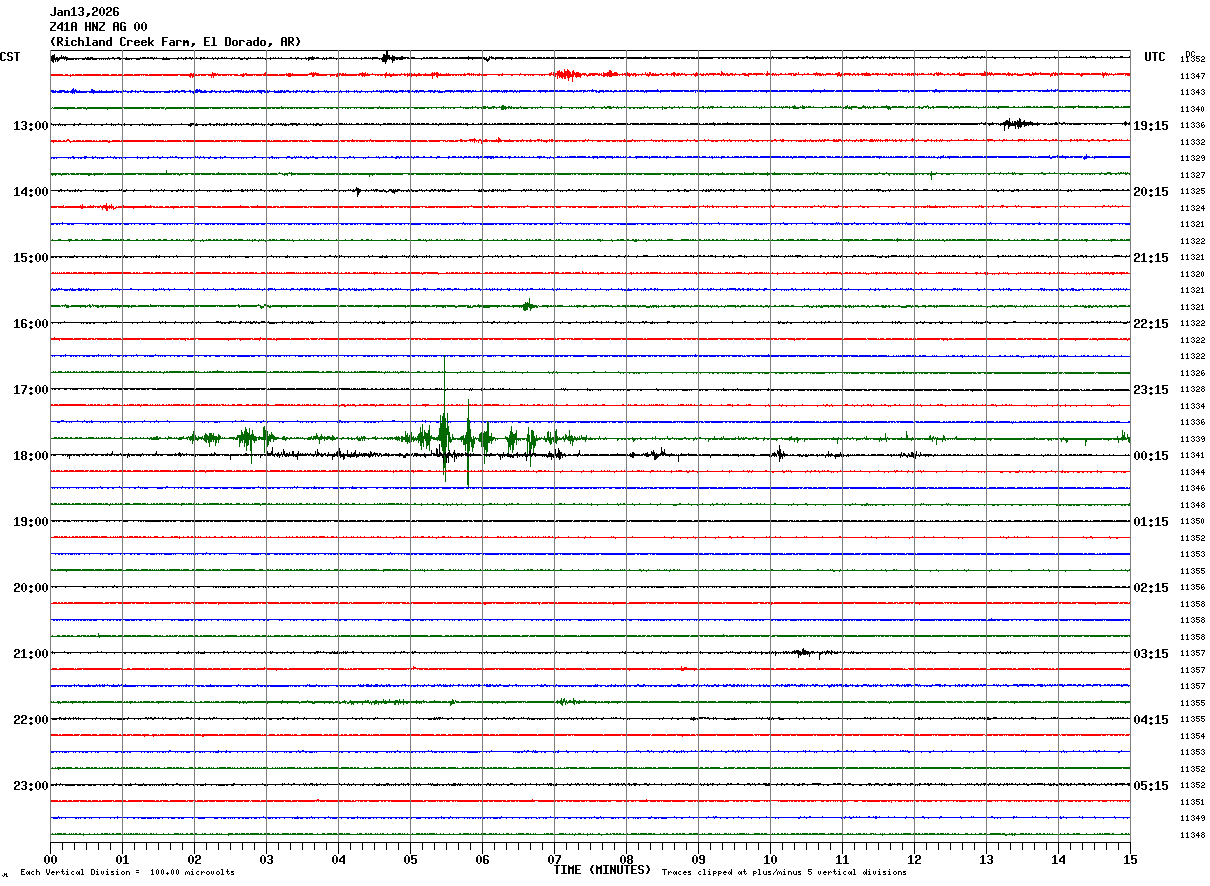Click the 18:00 CST time label
Screen dimensions: 1210x886
[30, 456]
